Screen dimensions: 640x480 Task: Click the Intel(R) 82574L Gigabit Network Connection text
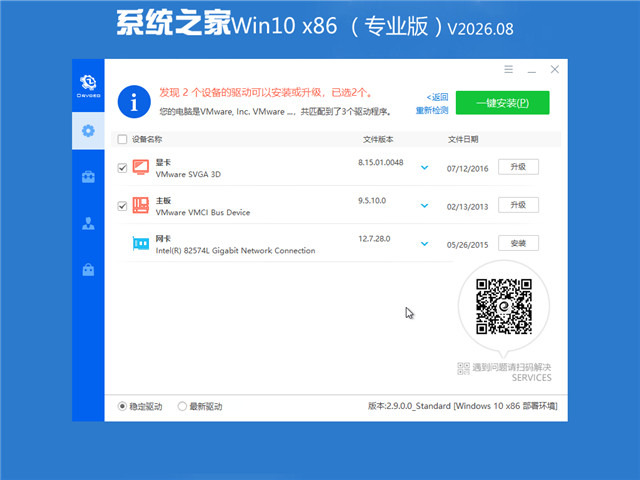pos(236,251)
